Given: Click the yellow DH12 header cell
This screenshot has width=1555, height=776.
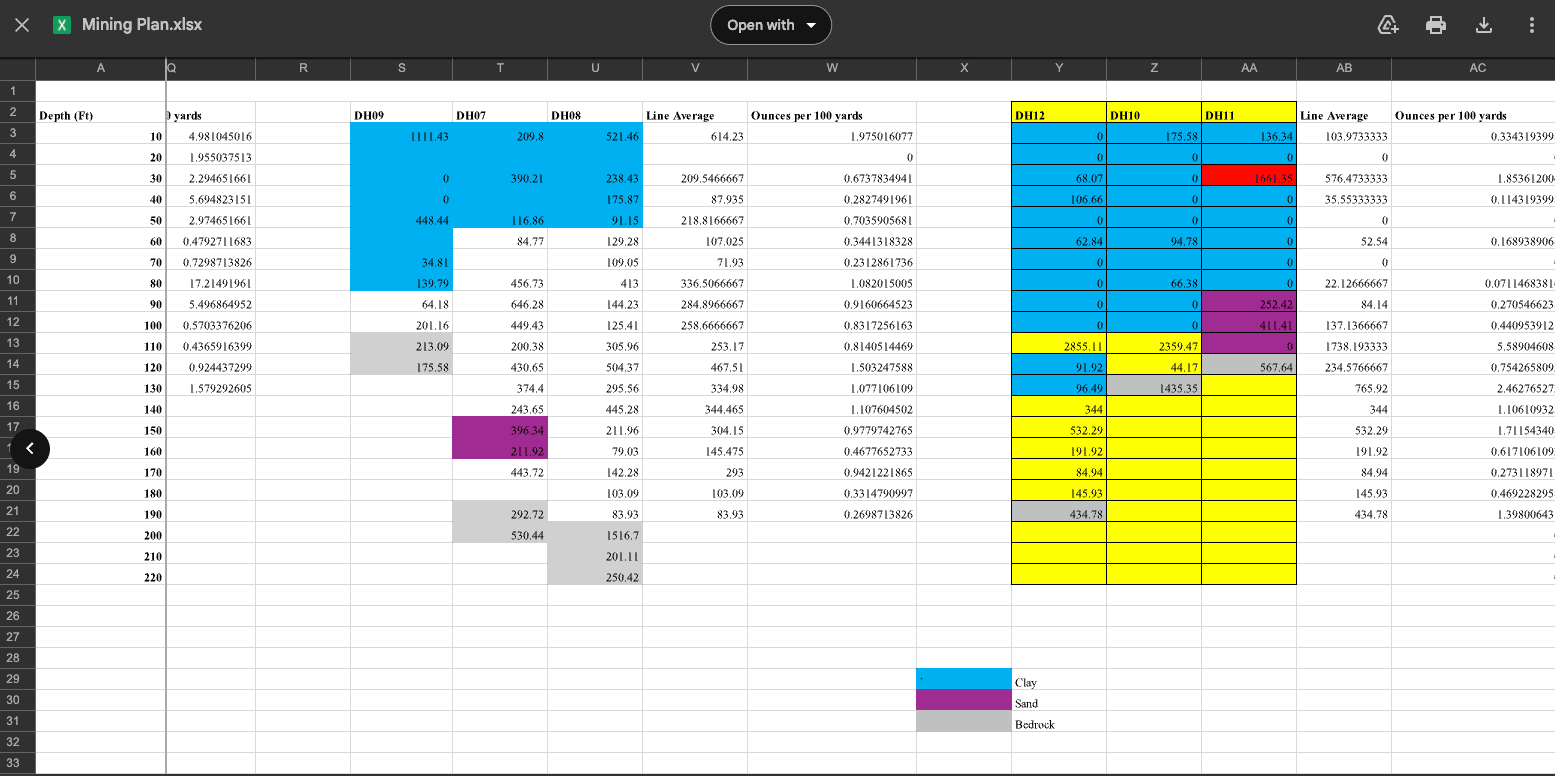Looking at the screenshot, I should (1058, 115).
